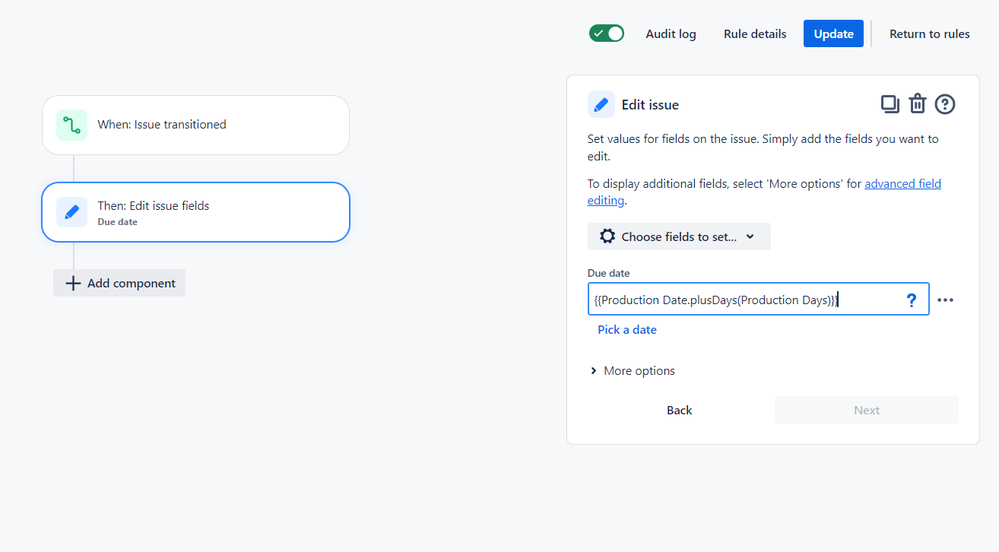999x552 pixels.
Task: Click into the Due date input field
Action: click(740, 300)
